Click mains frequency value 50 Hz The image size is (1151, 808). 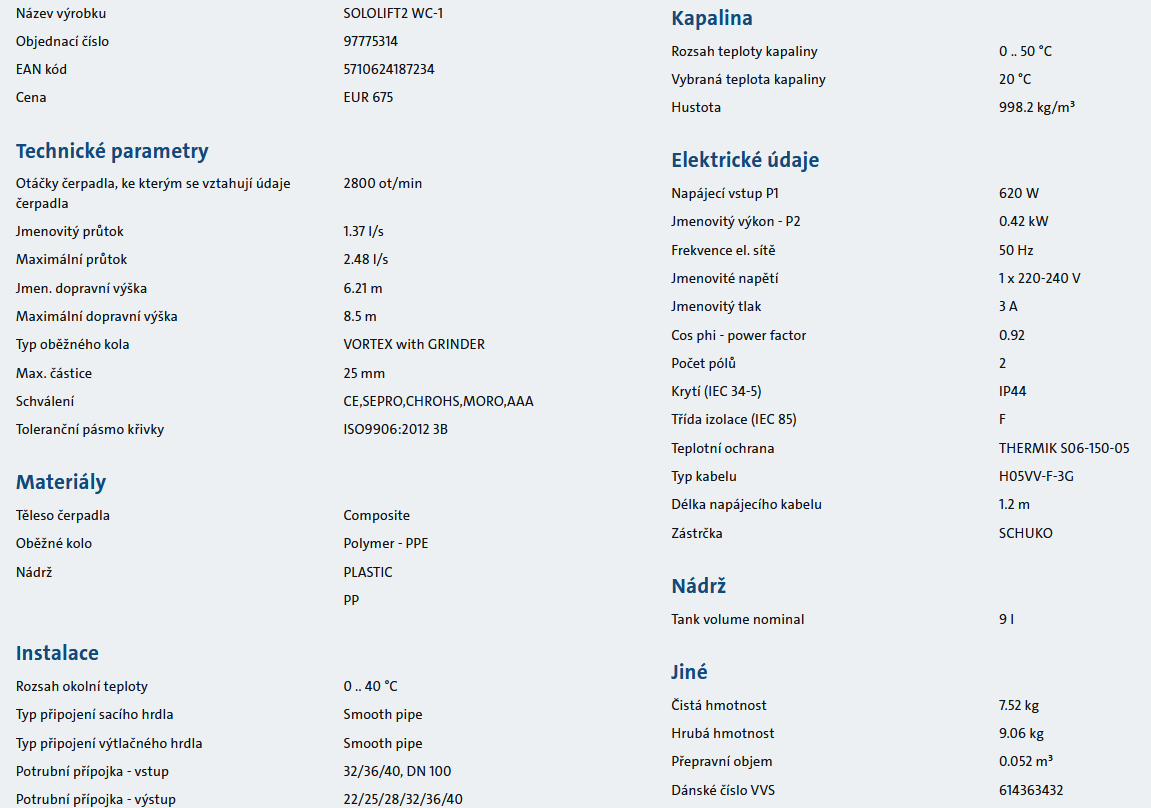click(x=1016, y=250)
